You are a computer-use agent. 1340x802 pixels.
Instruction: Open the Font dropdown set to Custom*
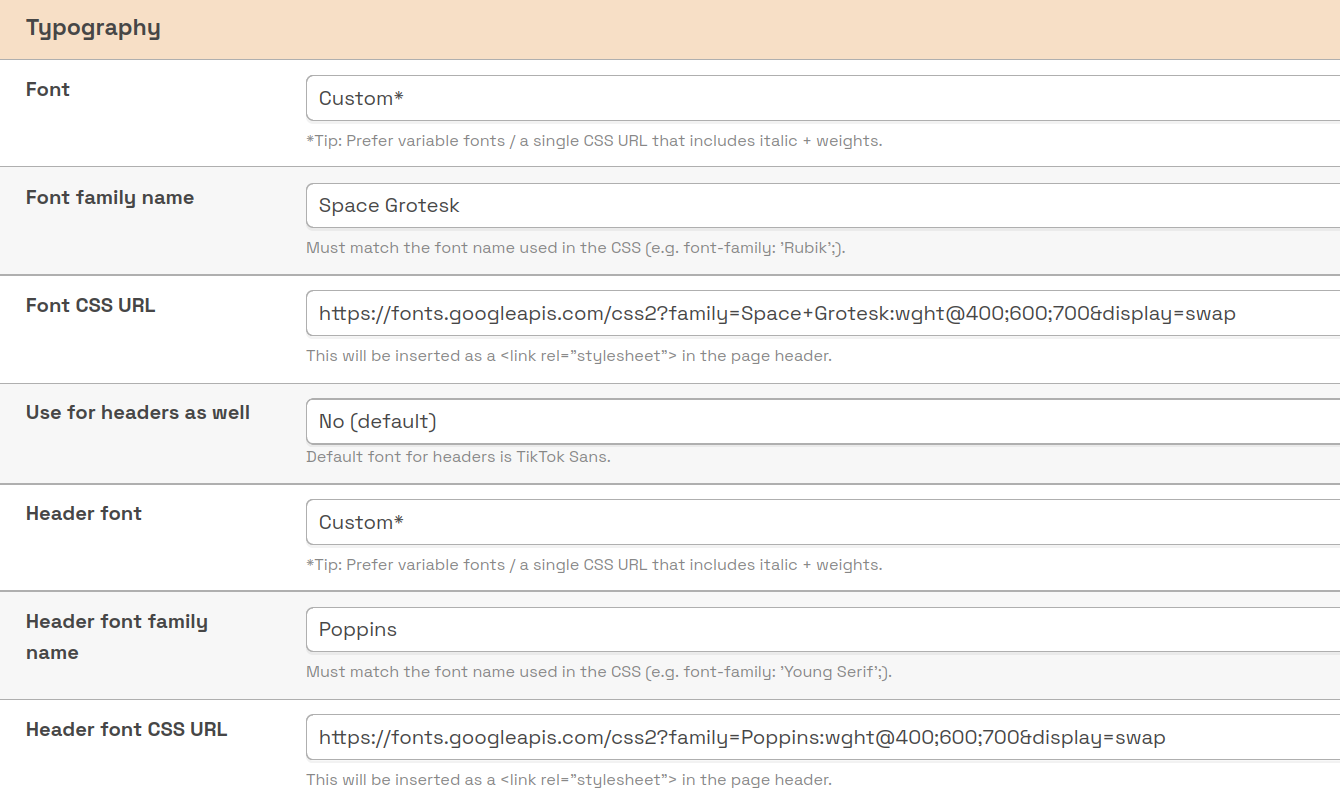pos(820,98)
